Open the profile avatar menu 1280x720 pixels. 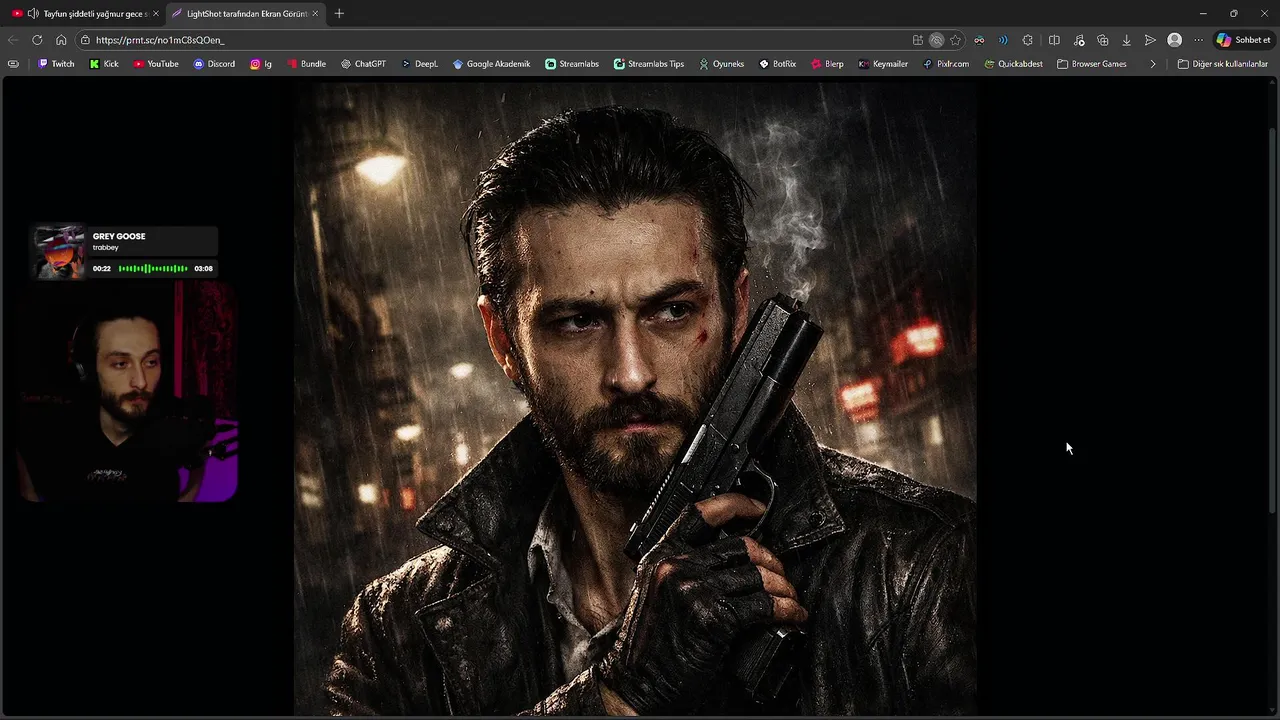click(x=1174, y=40)
